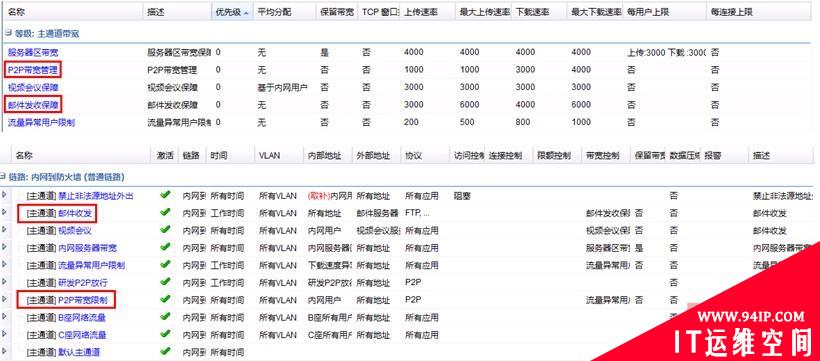Toggle the green activation check for 视频会议 policy
This screenshot has height=361, width=820.
click(165, 229)
